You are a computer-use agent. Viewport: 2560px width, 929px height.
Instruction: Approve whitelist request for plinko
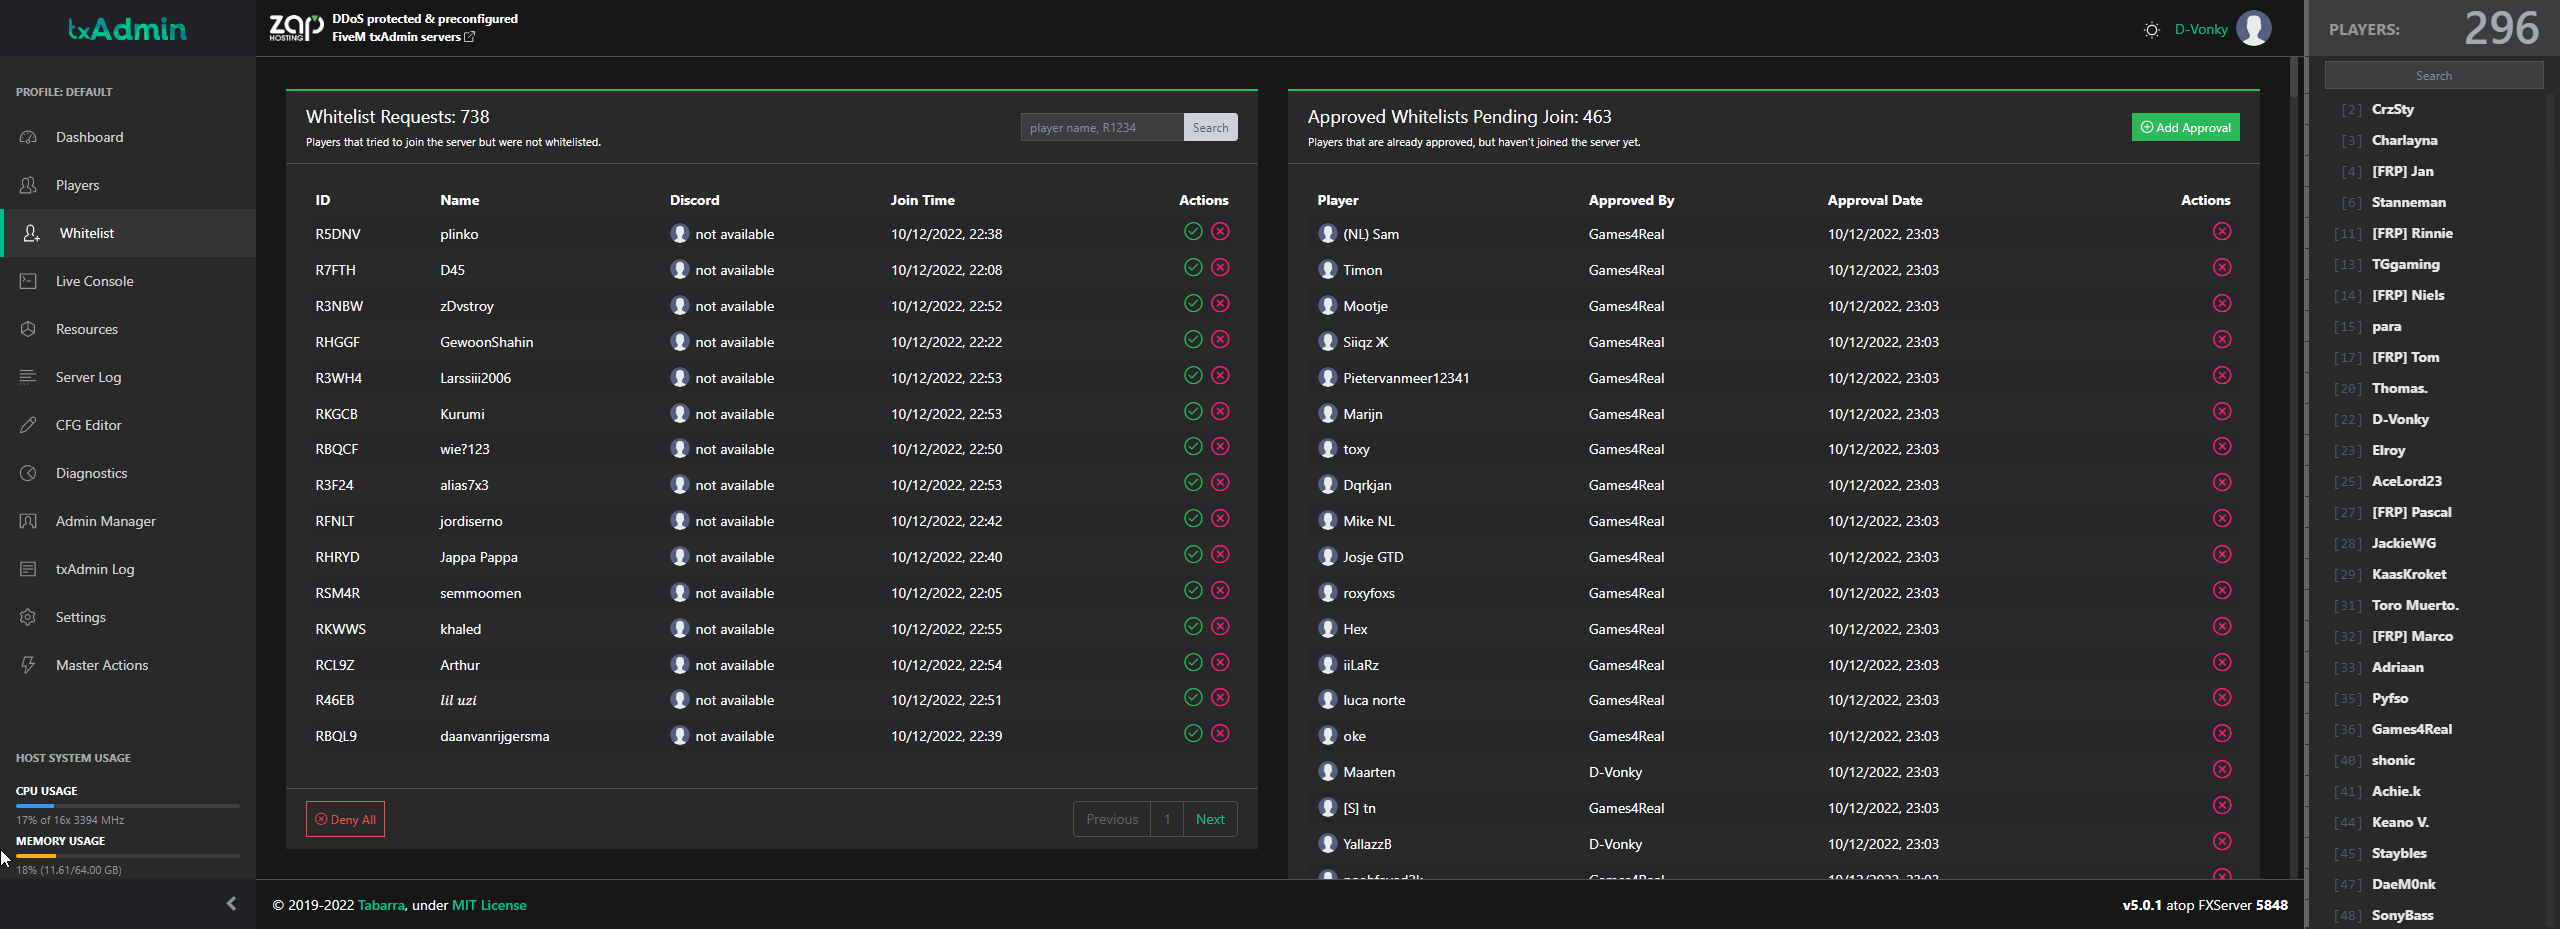coord(1192,232)
